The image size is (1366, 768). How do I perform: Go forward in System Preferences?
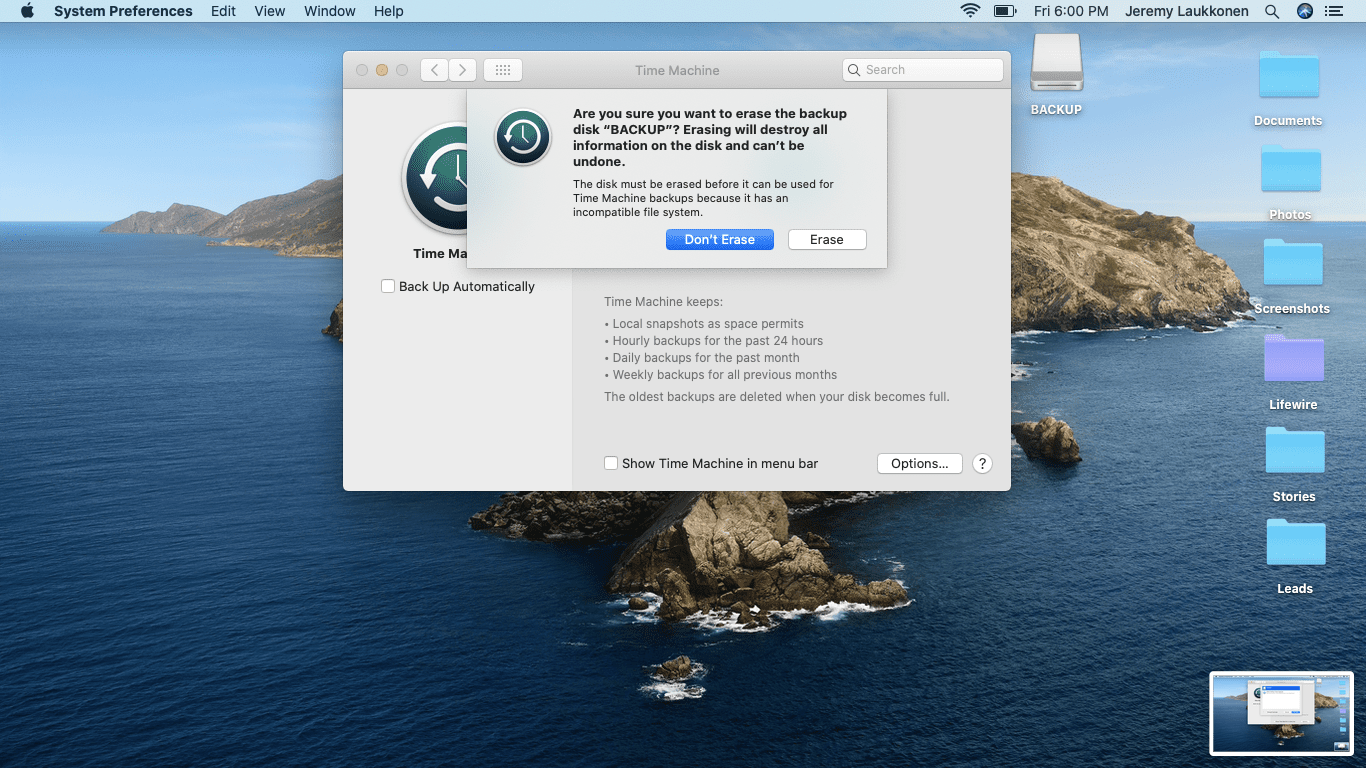(462, 70)
